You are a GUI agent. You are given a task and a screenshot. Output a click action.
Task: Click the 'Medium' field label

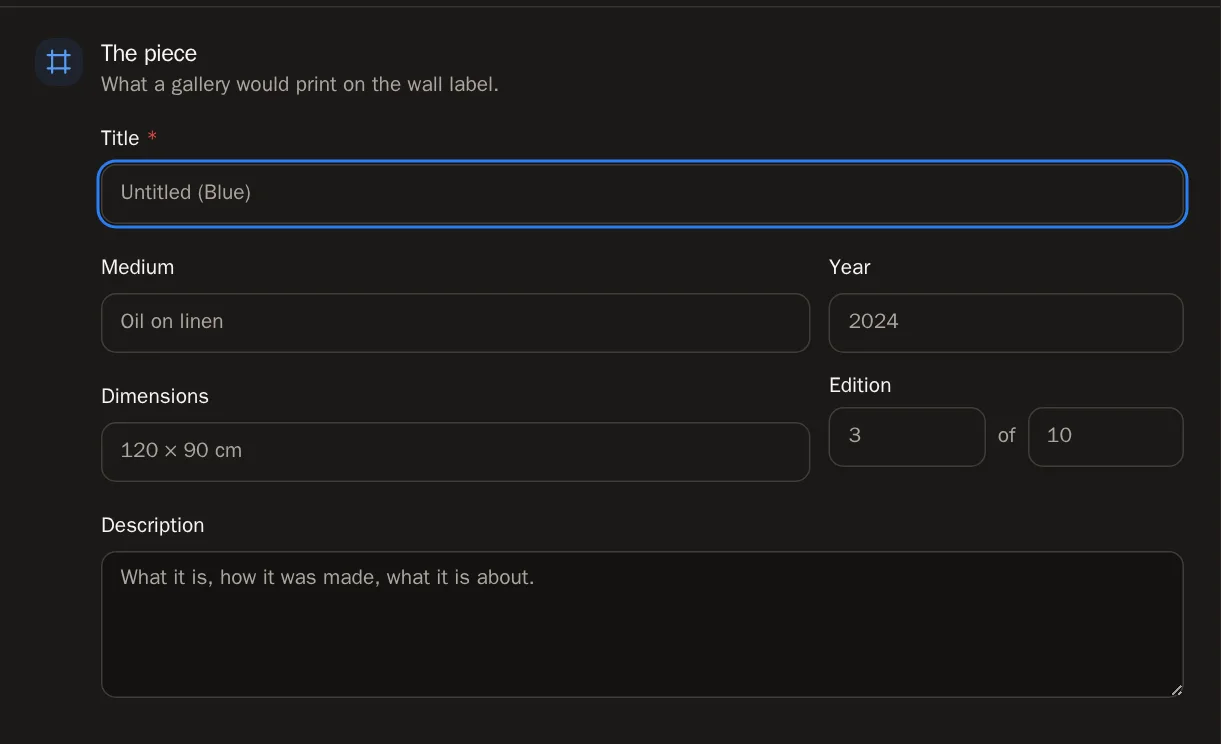[137, 267]
